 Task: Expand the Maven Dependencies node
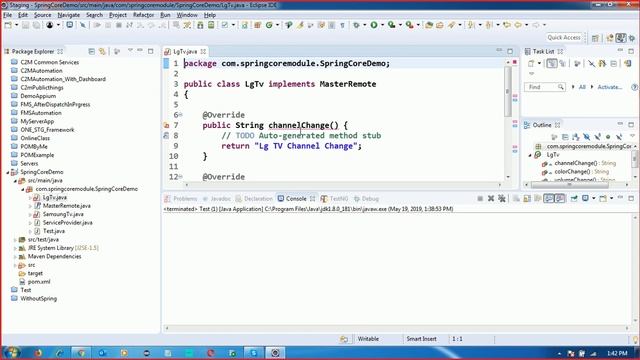(15, 257)
